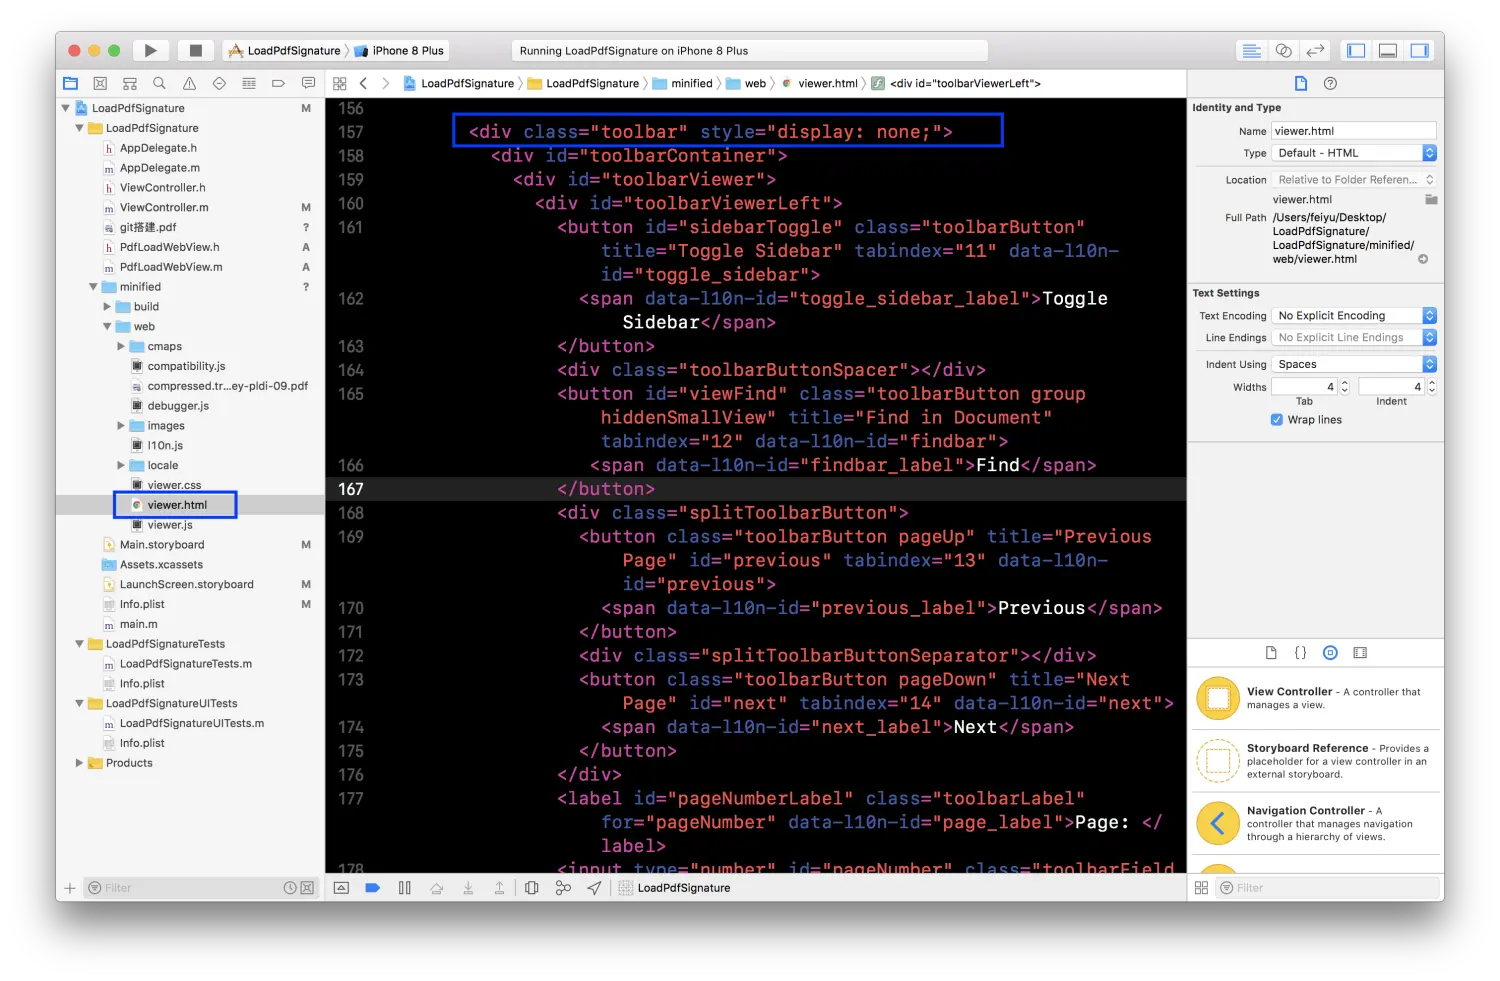Open the File Template library tab
Screen dimensions: 1500x981
pyautogui.click(x=1271, y=653)
